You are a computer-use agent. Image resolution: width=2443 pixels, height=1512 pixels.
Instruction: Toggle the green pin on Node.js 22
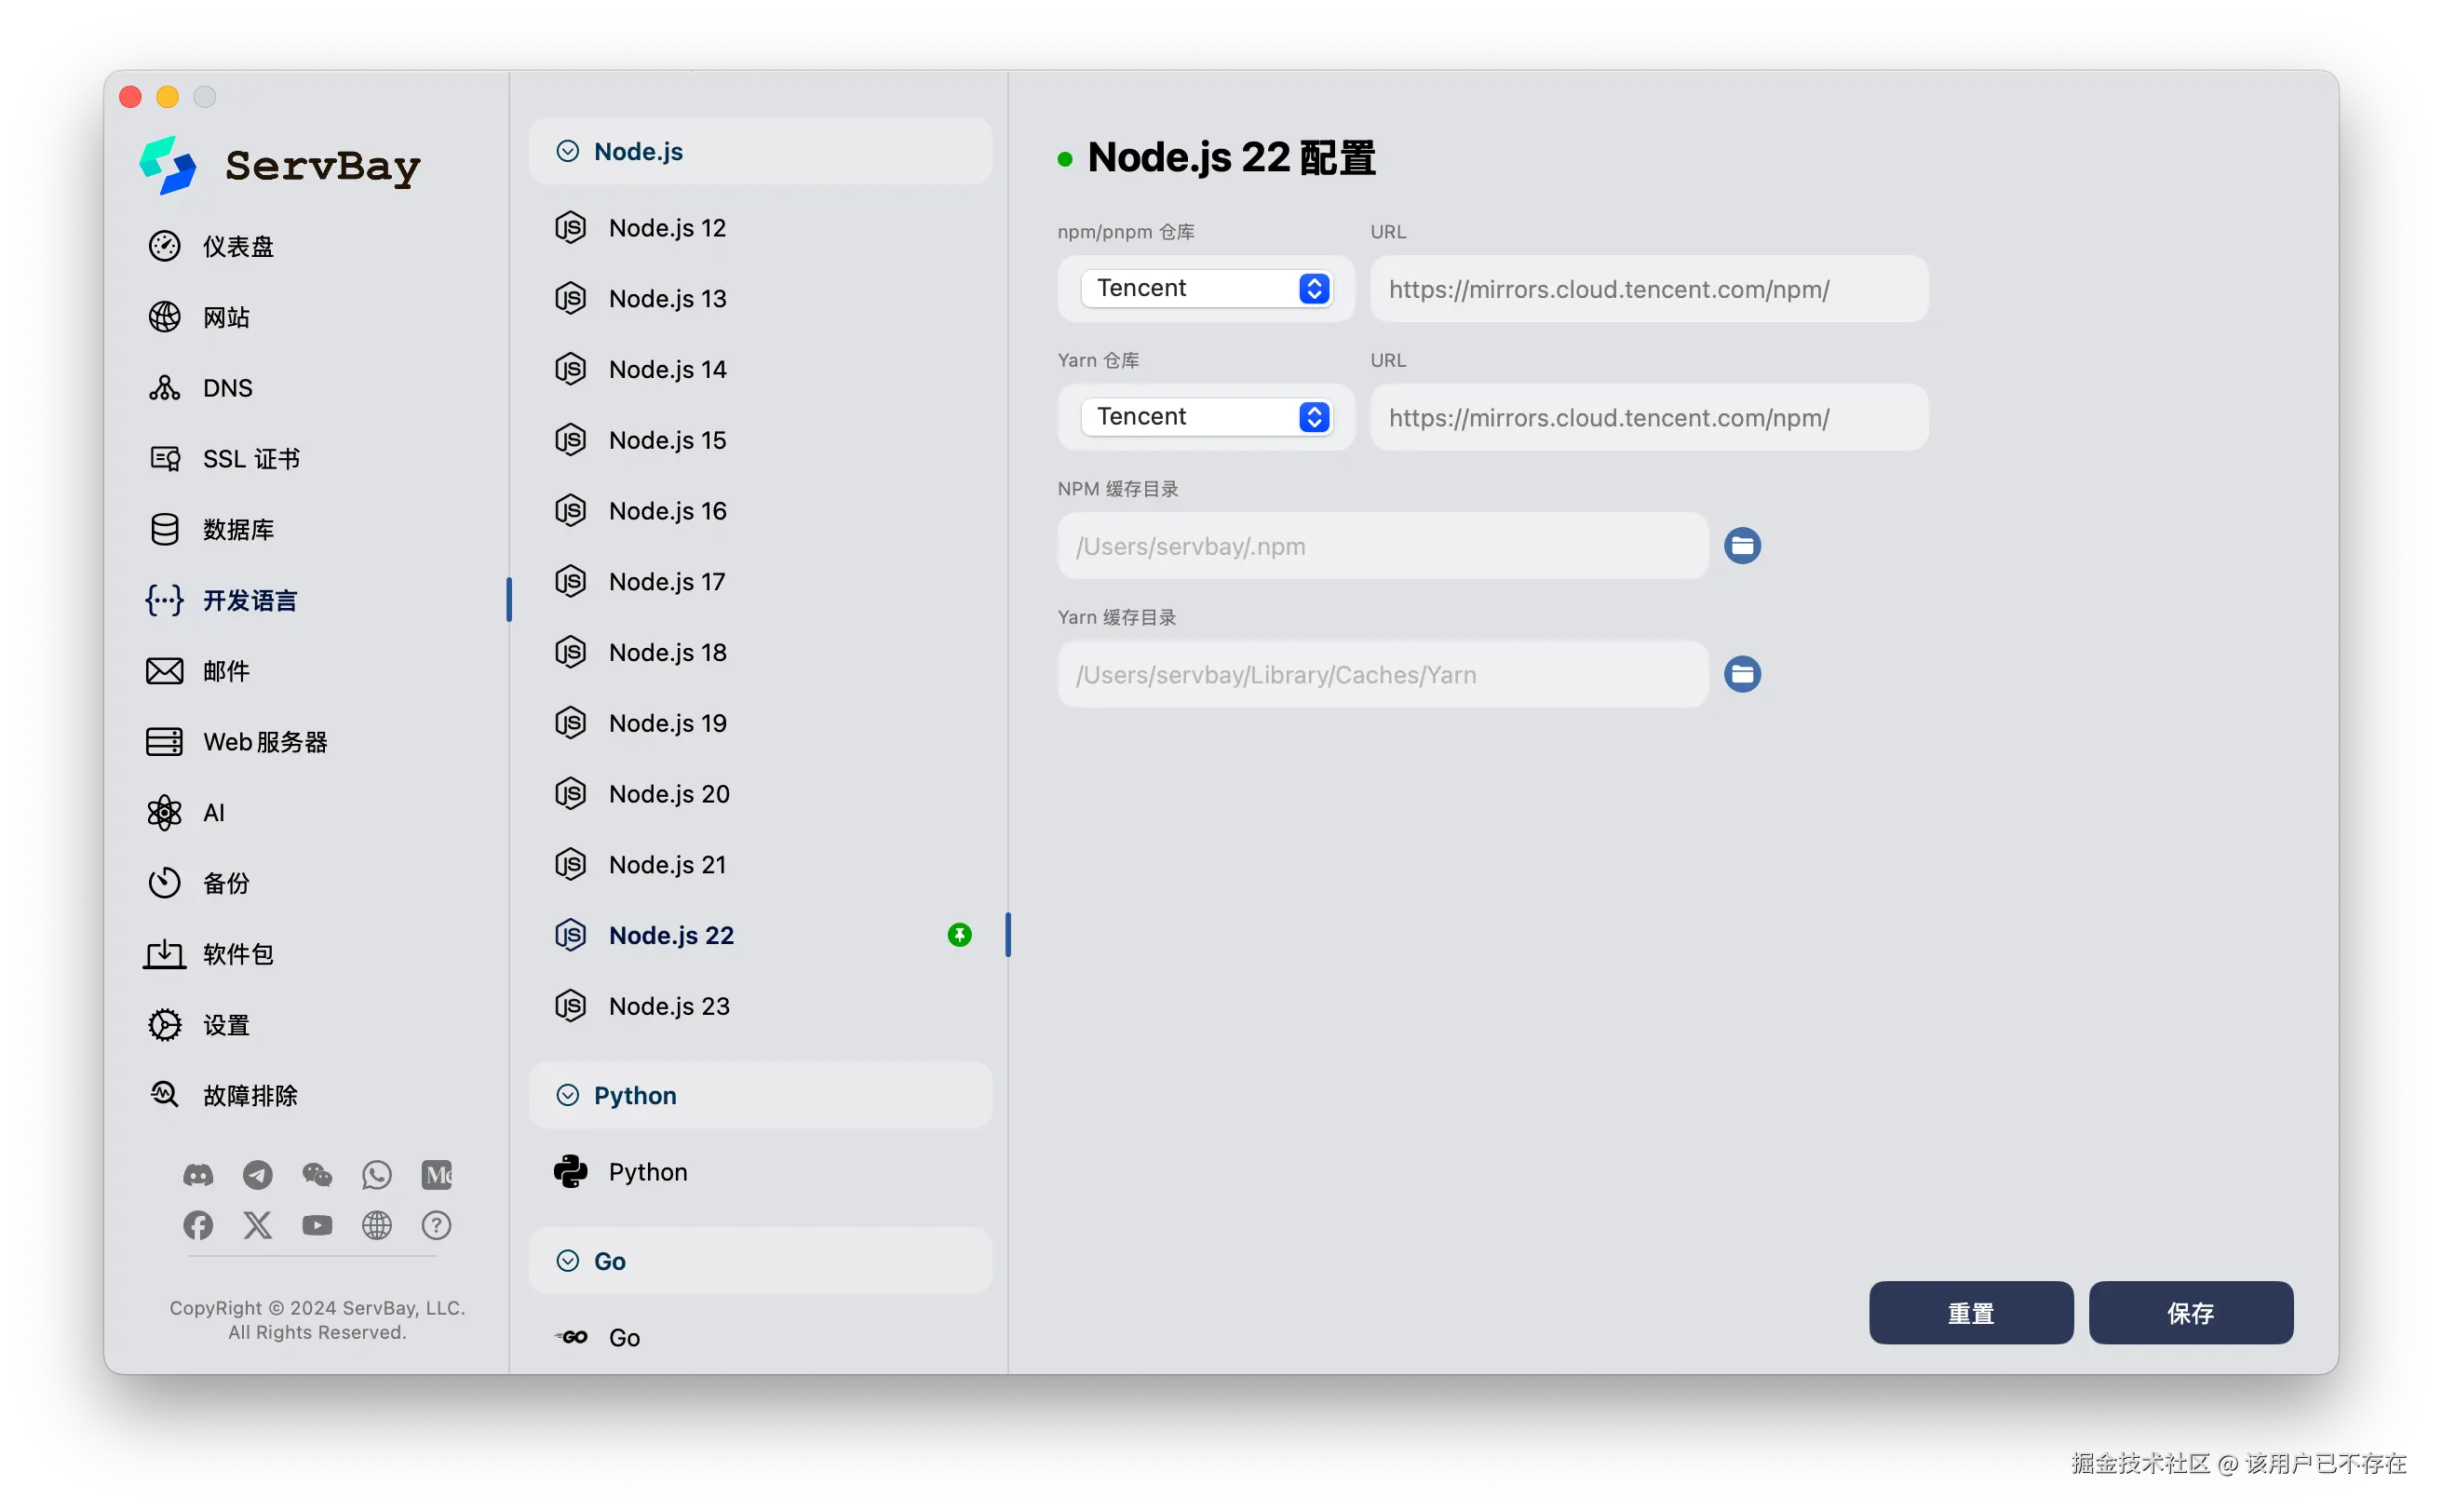click(x=959, y=935)
